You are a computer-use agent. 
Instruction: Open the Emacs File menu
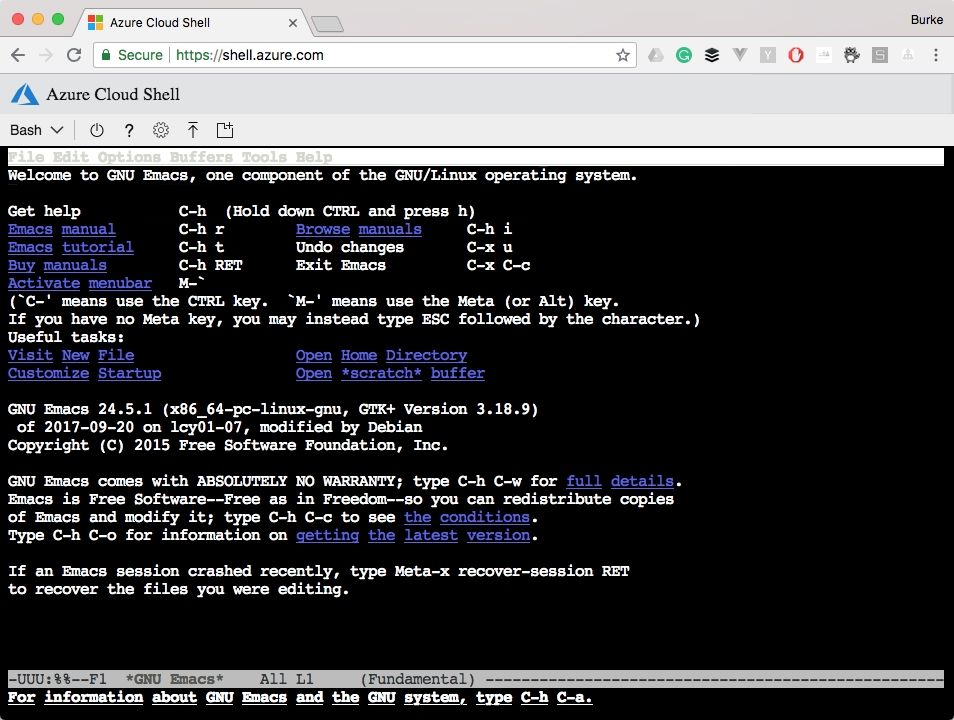pyautogui.click(x=23, y=157)
